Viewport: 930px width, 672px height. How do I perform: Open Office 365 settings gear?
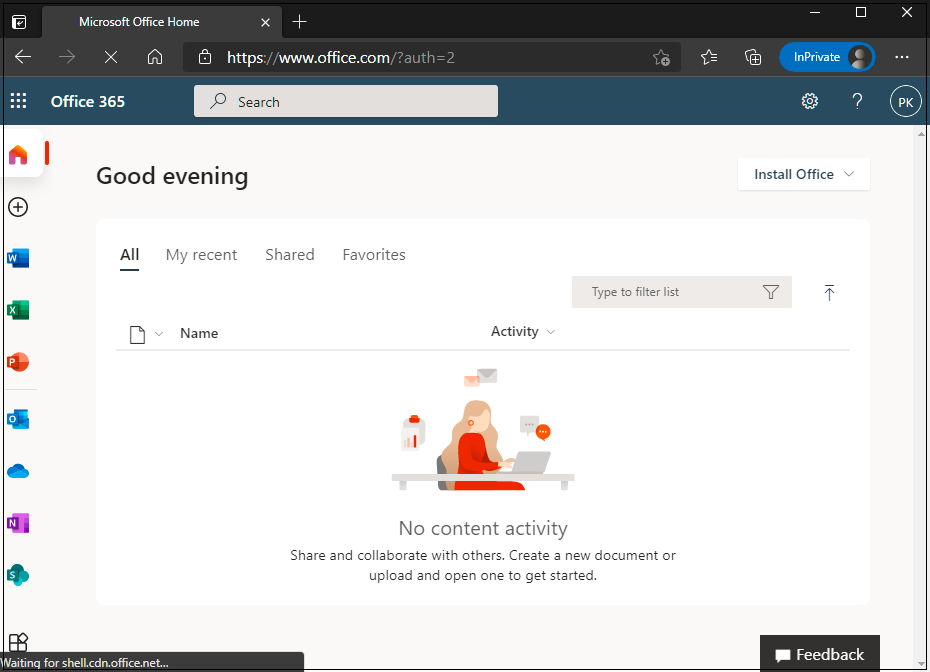point(810,101)
